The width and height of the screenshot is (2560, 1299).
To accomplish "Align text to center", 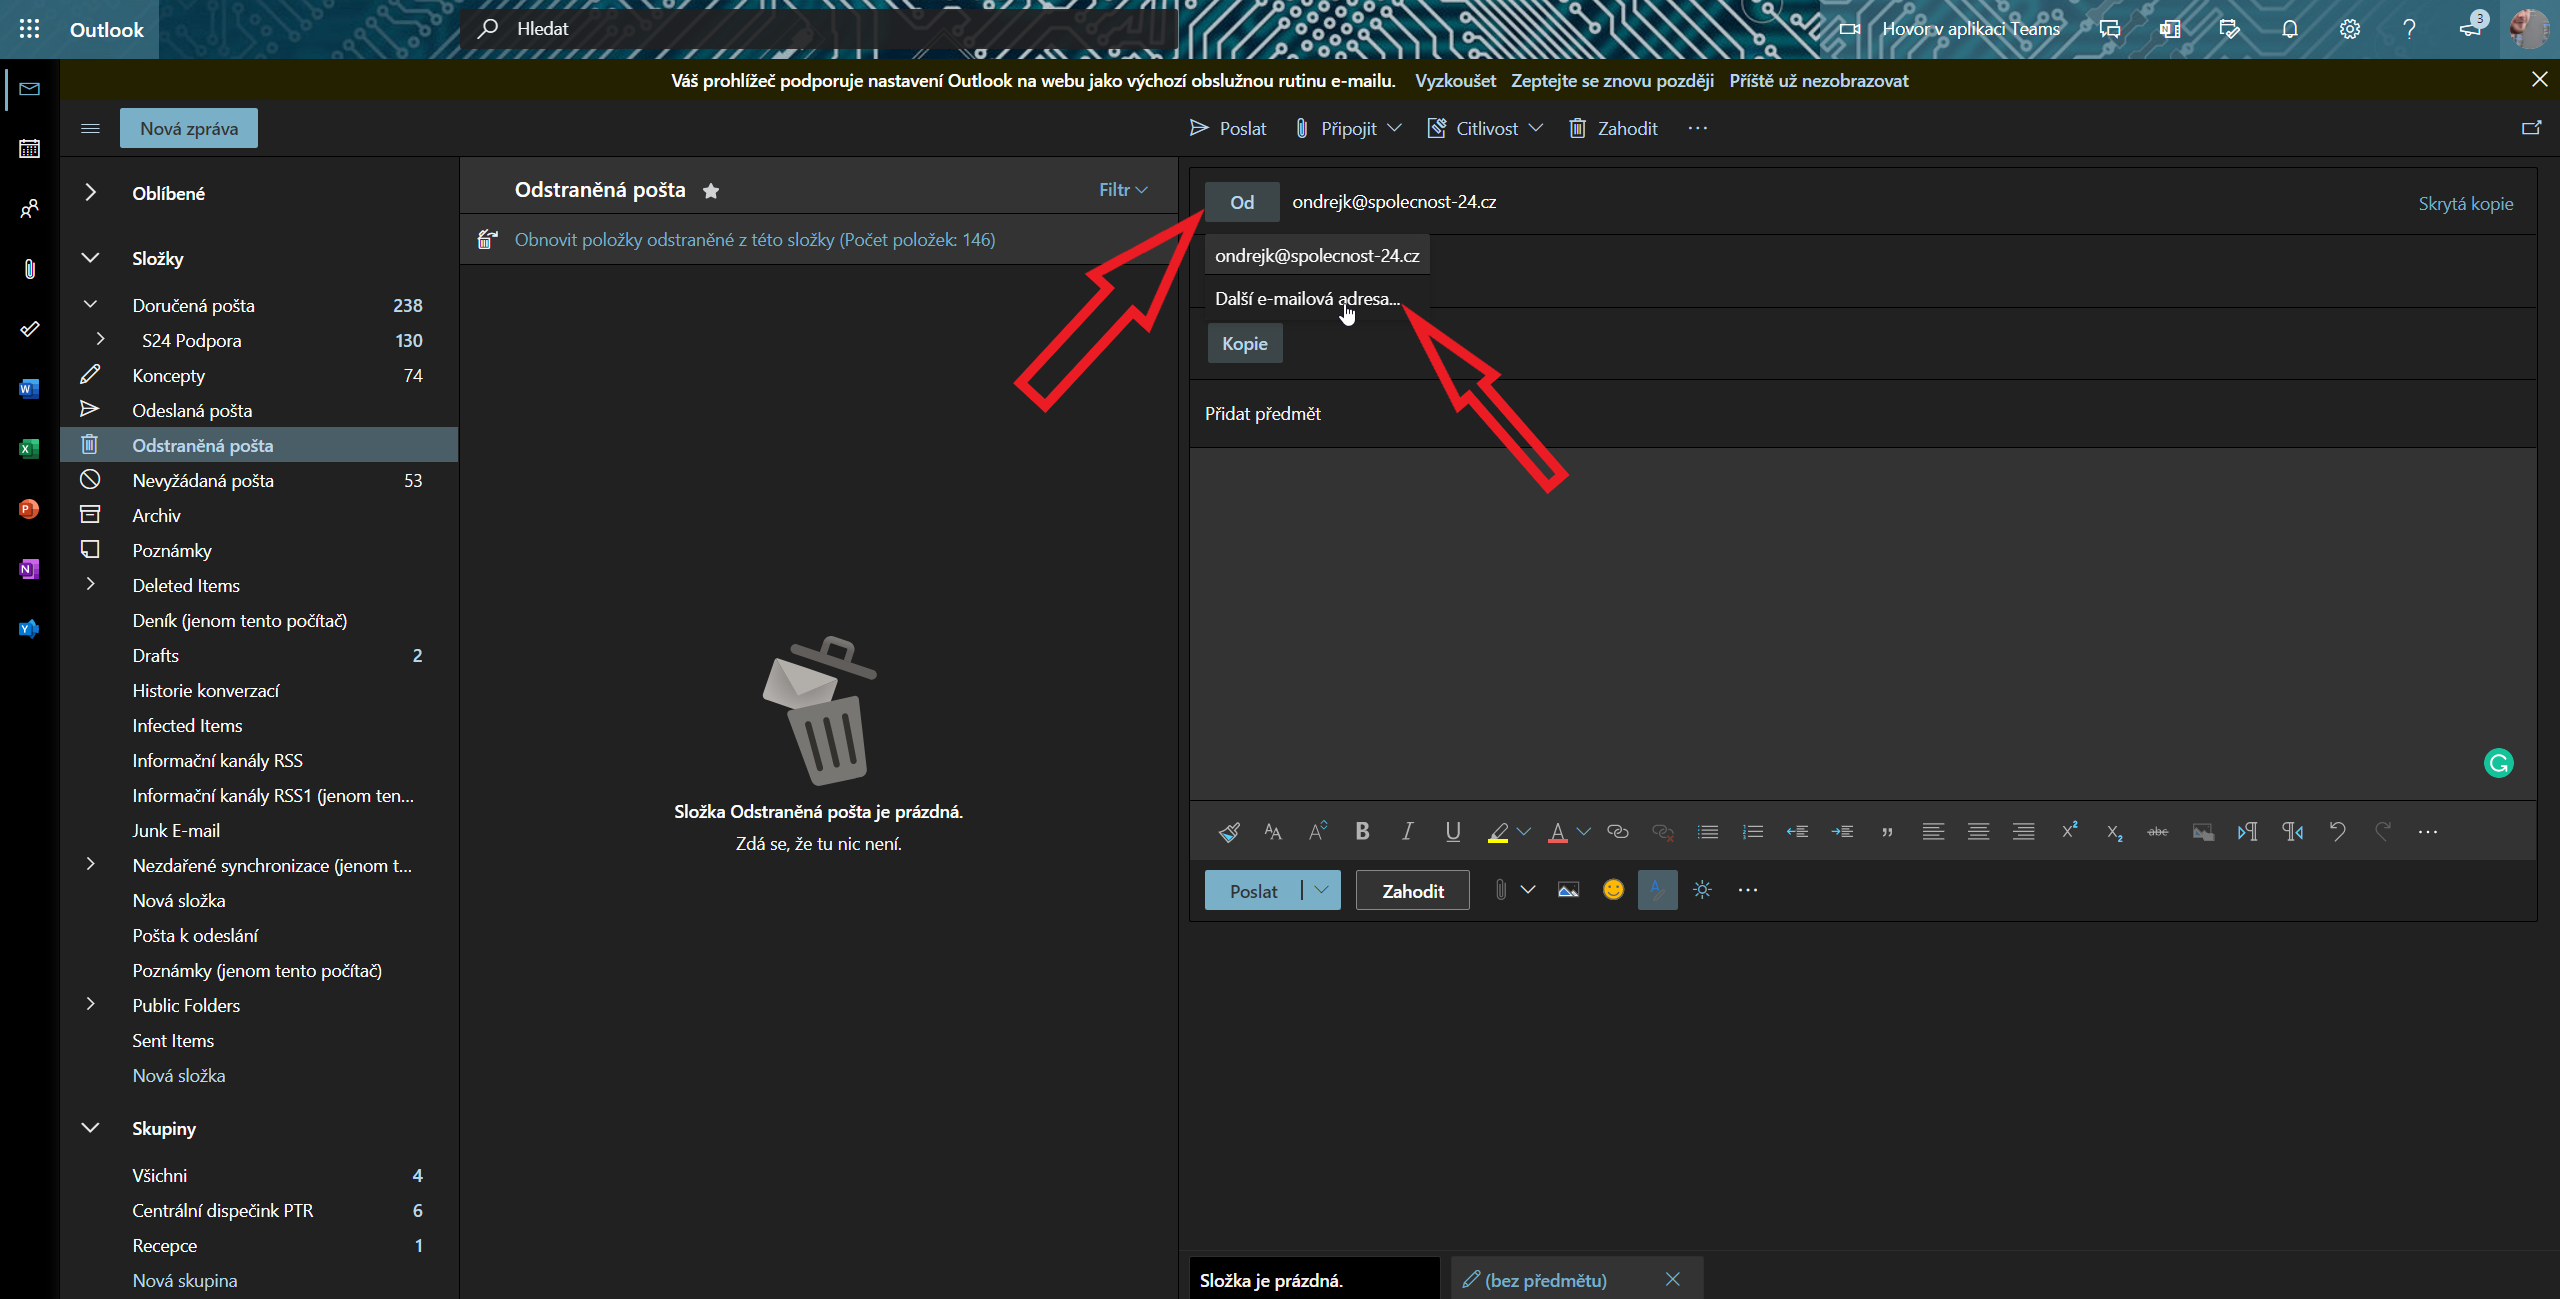I will pos(1978,831).
